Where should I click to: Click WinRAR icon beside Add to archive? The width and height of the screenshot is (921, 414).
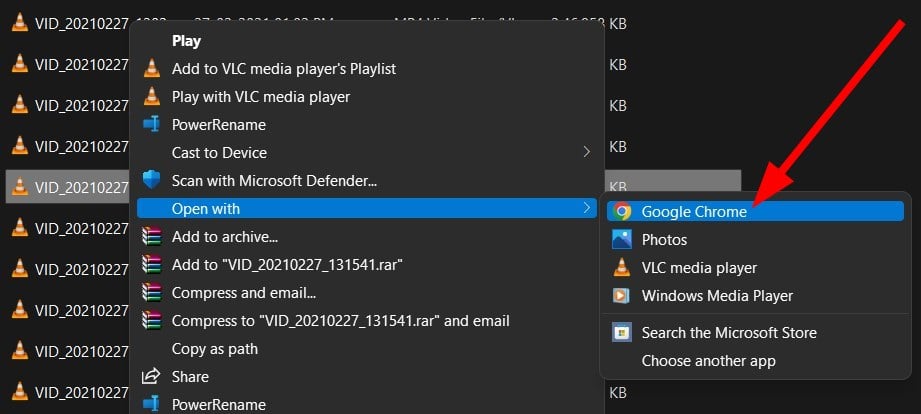pyautogui.click(x=152, y=237)
